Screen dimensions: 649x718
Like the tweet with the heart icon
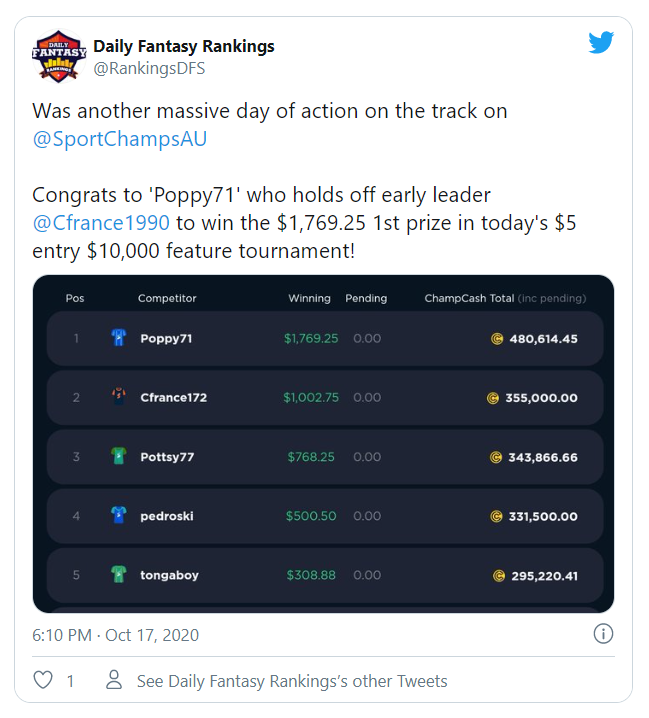click(43, 680)
